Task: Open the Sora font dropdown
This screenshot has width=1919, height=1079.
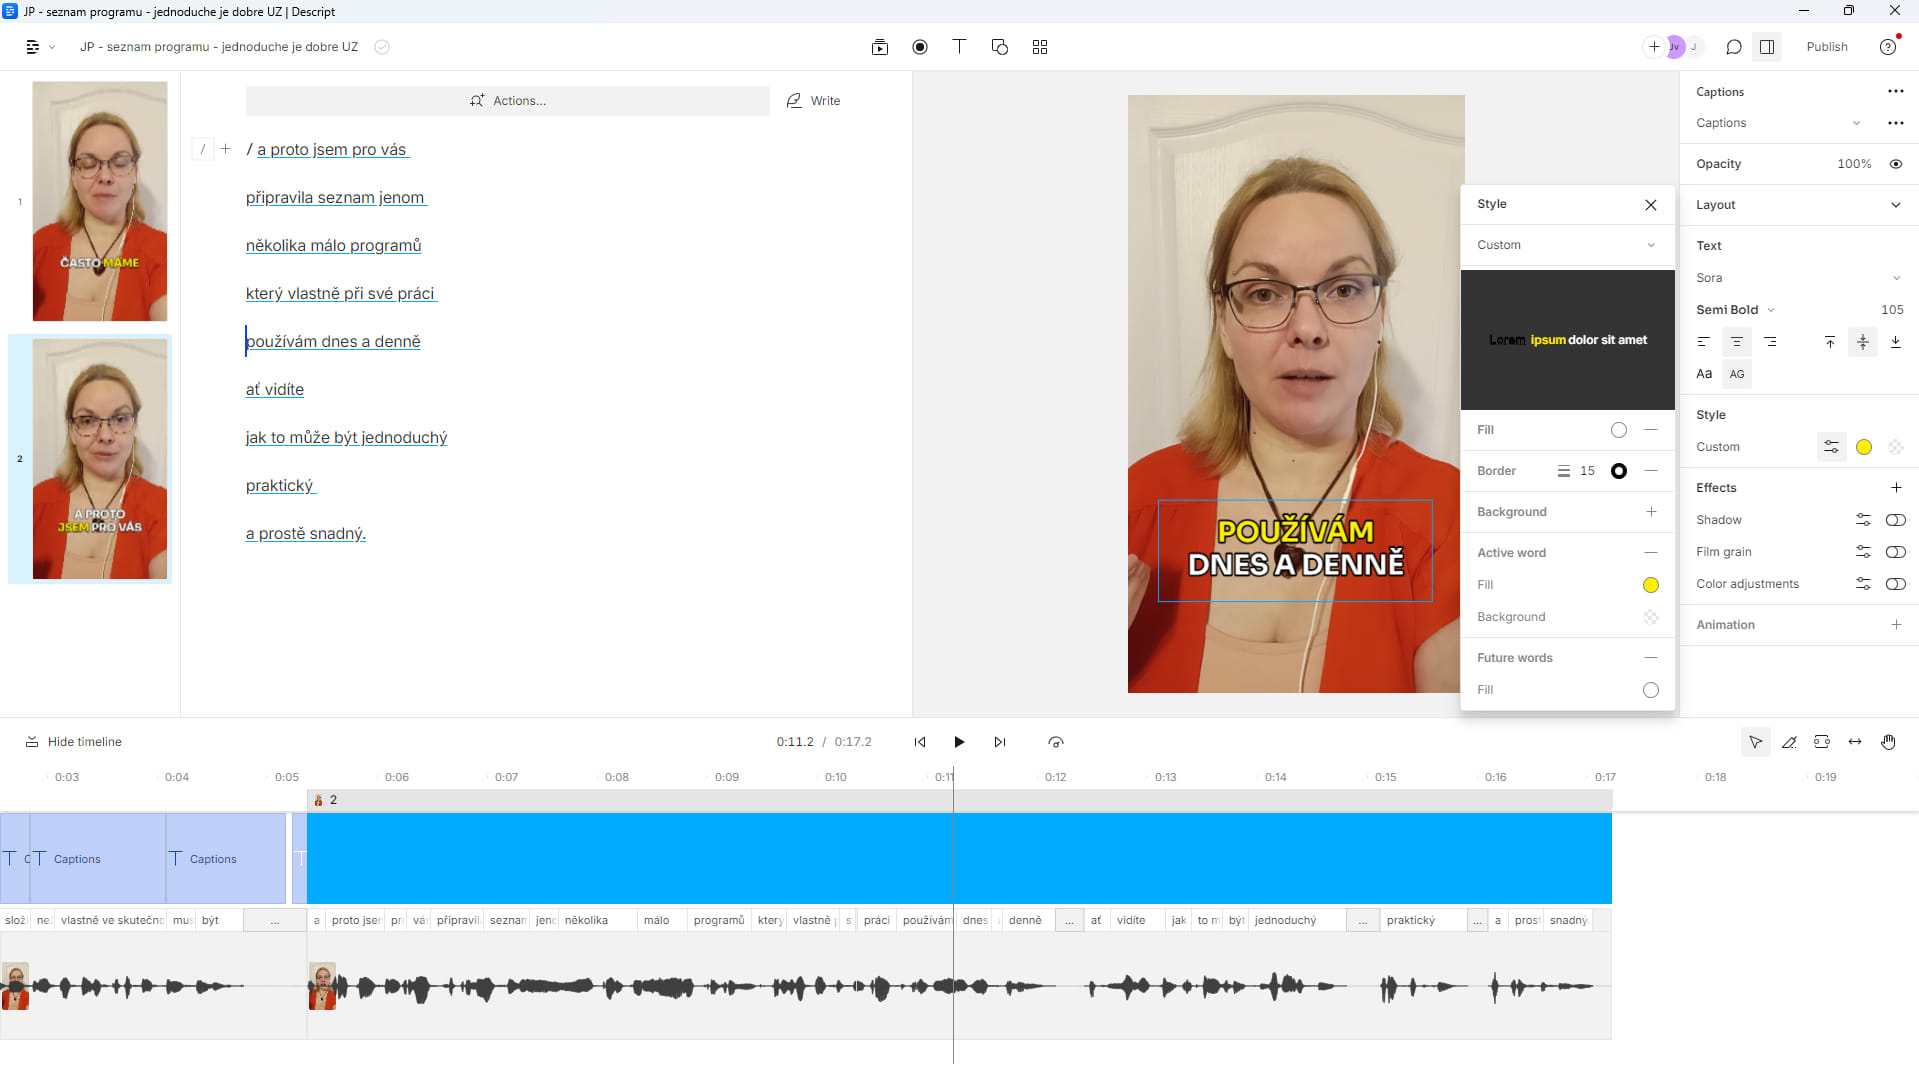Action: (x=1798, y=278)
